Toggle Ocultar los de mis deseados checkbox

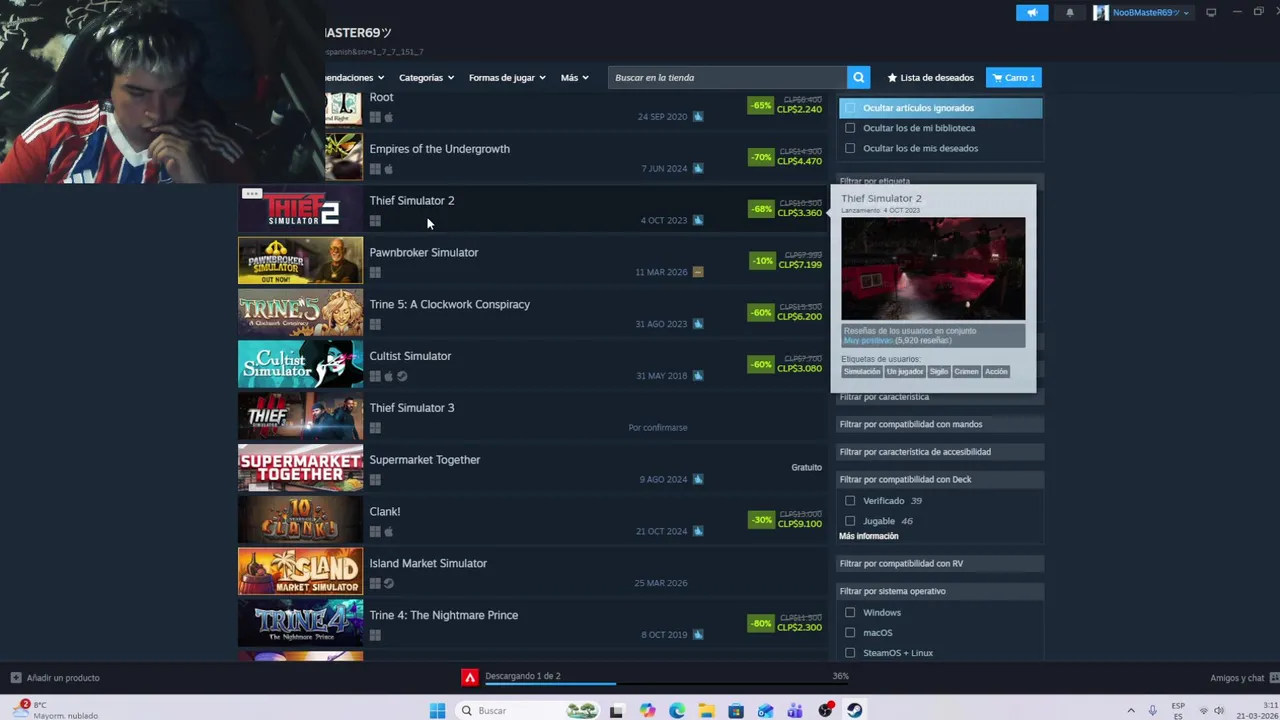tap(850, 148)
